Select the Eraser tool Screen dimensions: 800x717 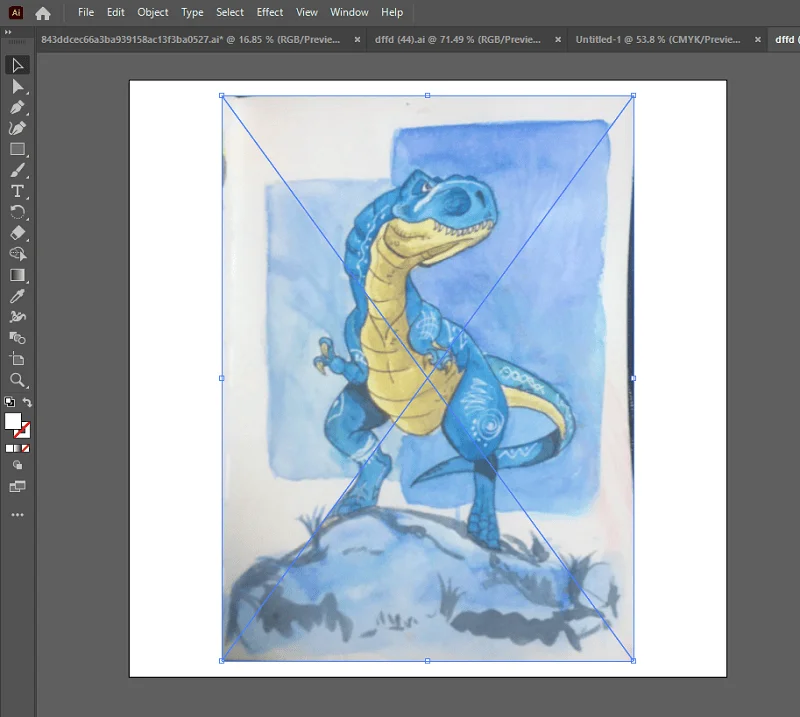tap(17, 233)
